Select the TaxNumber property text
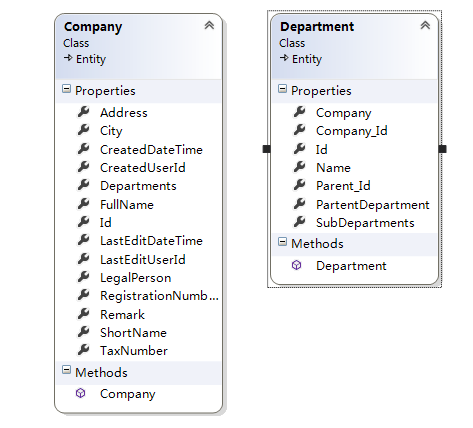The image size is (473, 428). 134,351
